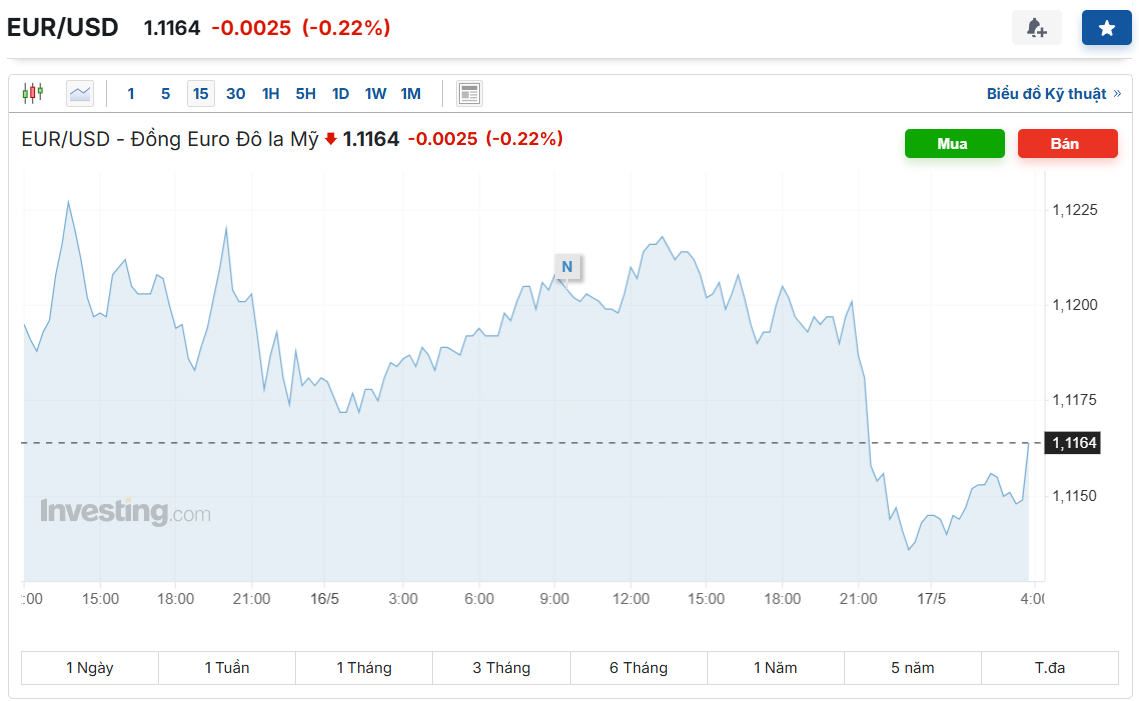Set chart interval to 1D
This screenshot has width=1139, height=701.
click(340, 94)
